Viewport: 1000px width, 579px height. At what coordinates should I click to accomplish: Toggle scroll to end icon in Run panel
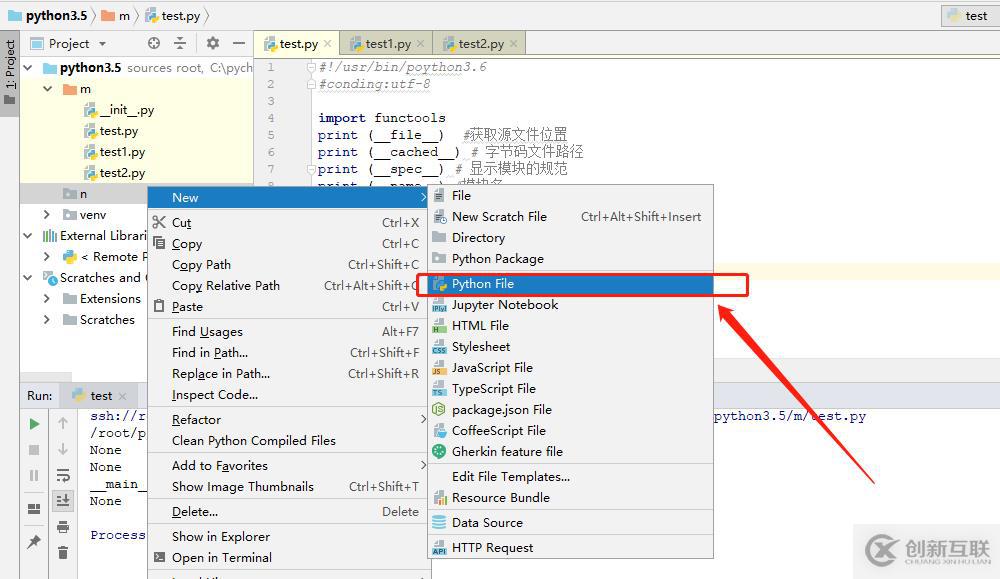tap(62, 501)
